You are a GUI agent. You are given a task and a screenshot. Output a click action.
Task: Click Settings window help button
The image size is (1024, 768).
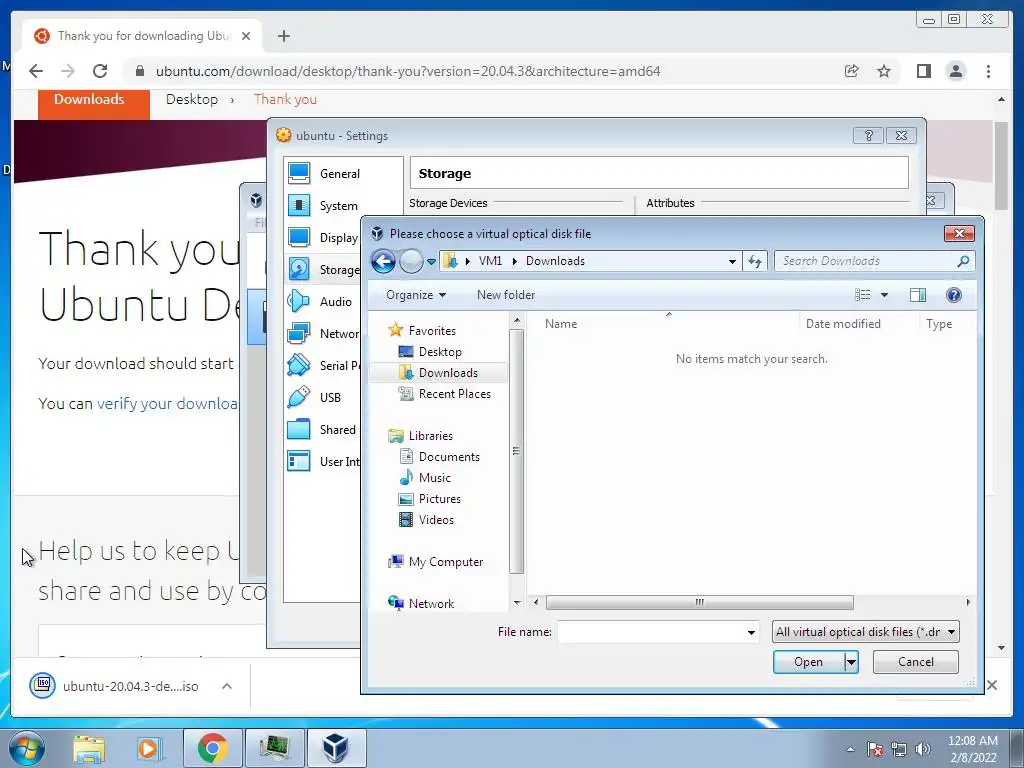[868, 135]
